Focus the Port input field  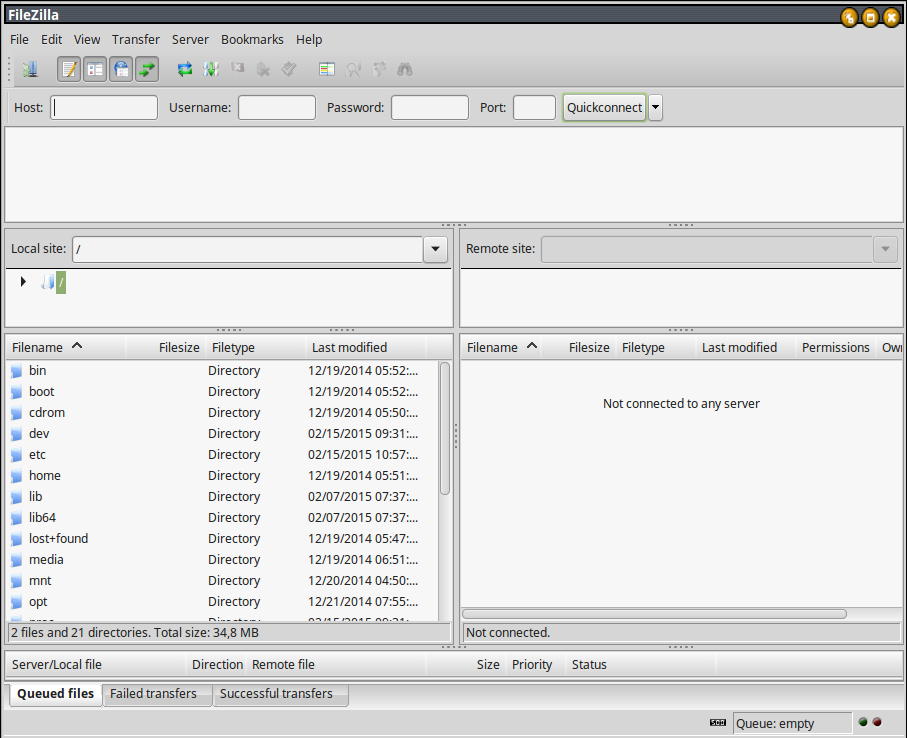534,108
